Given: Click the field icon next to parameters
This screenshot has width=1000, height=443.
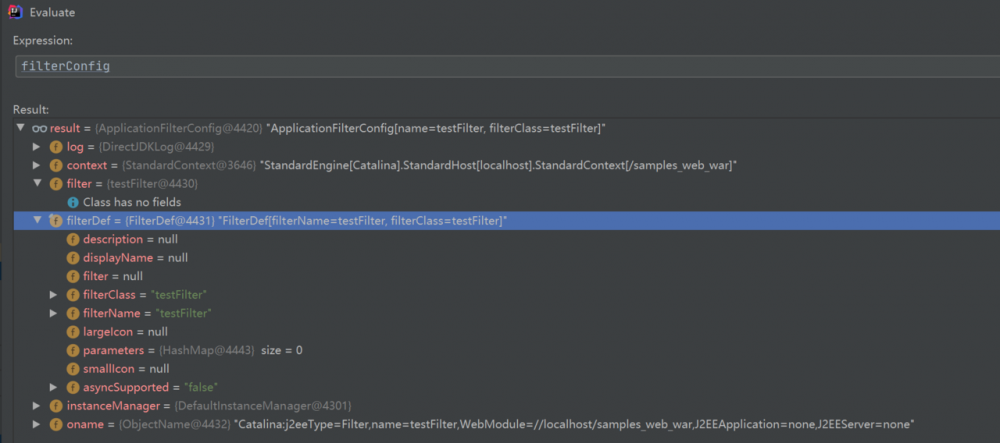Looking at the screenshot, I should (73, 350).
